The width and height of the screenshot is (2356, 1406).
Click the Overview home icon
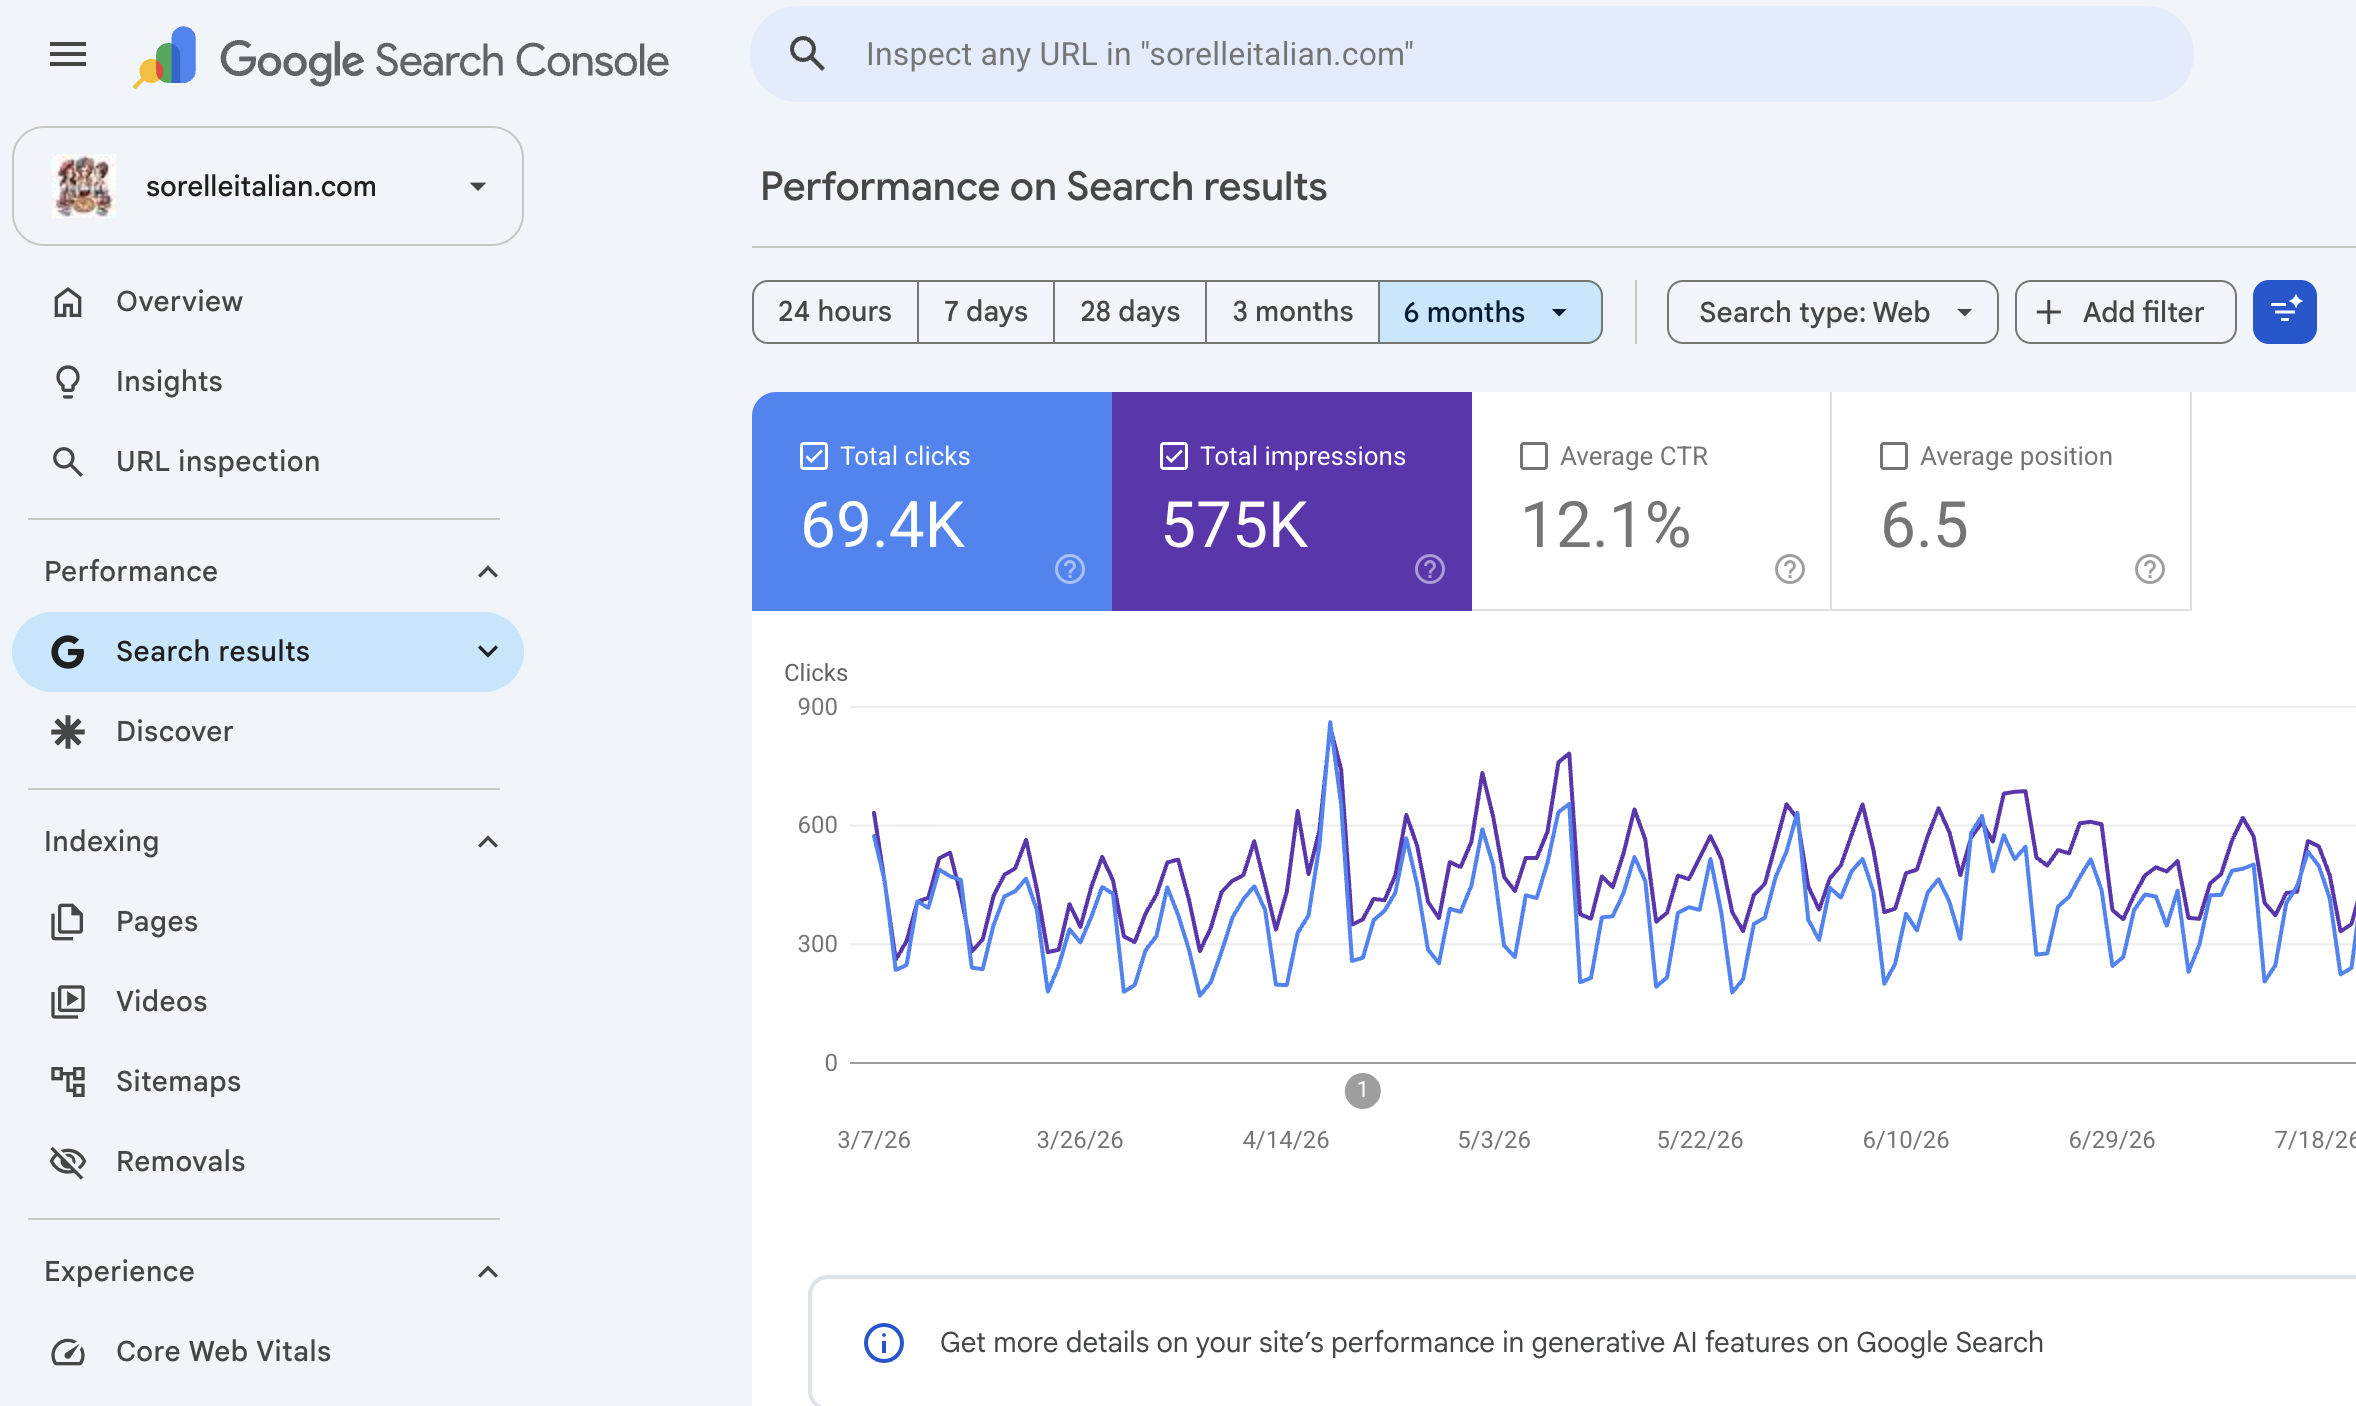pyautogui.click(x=68, y=301)
